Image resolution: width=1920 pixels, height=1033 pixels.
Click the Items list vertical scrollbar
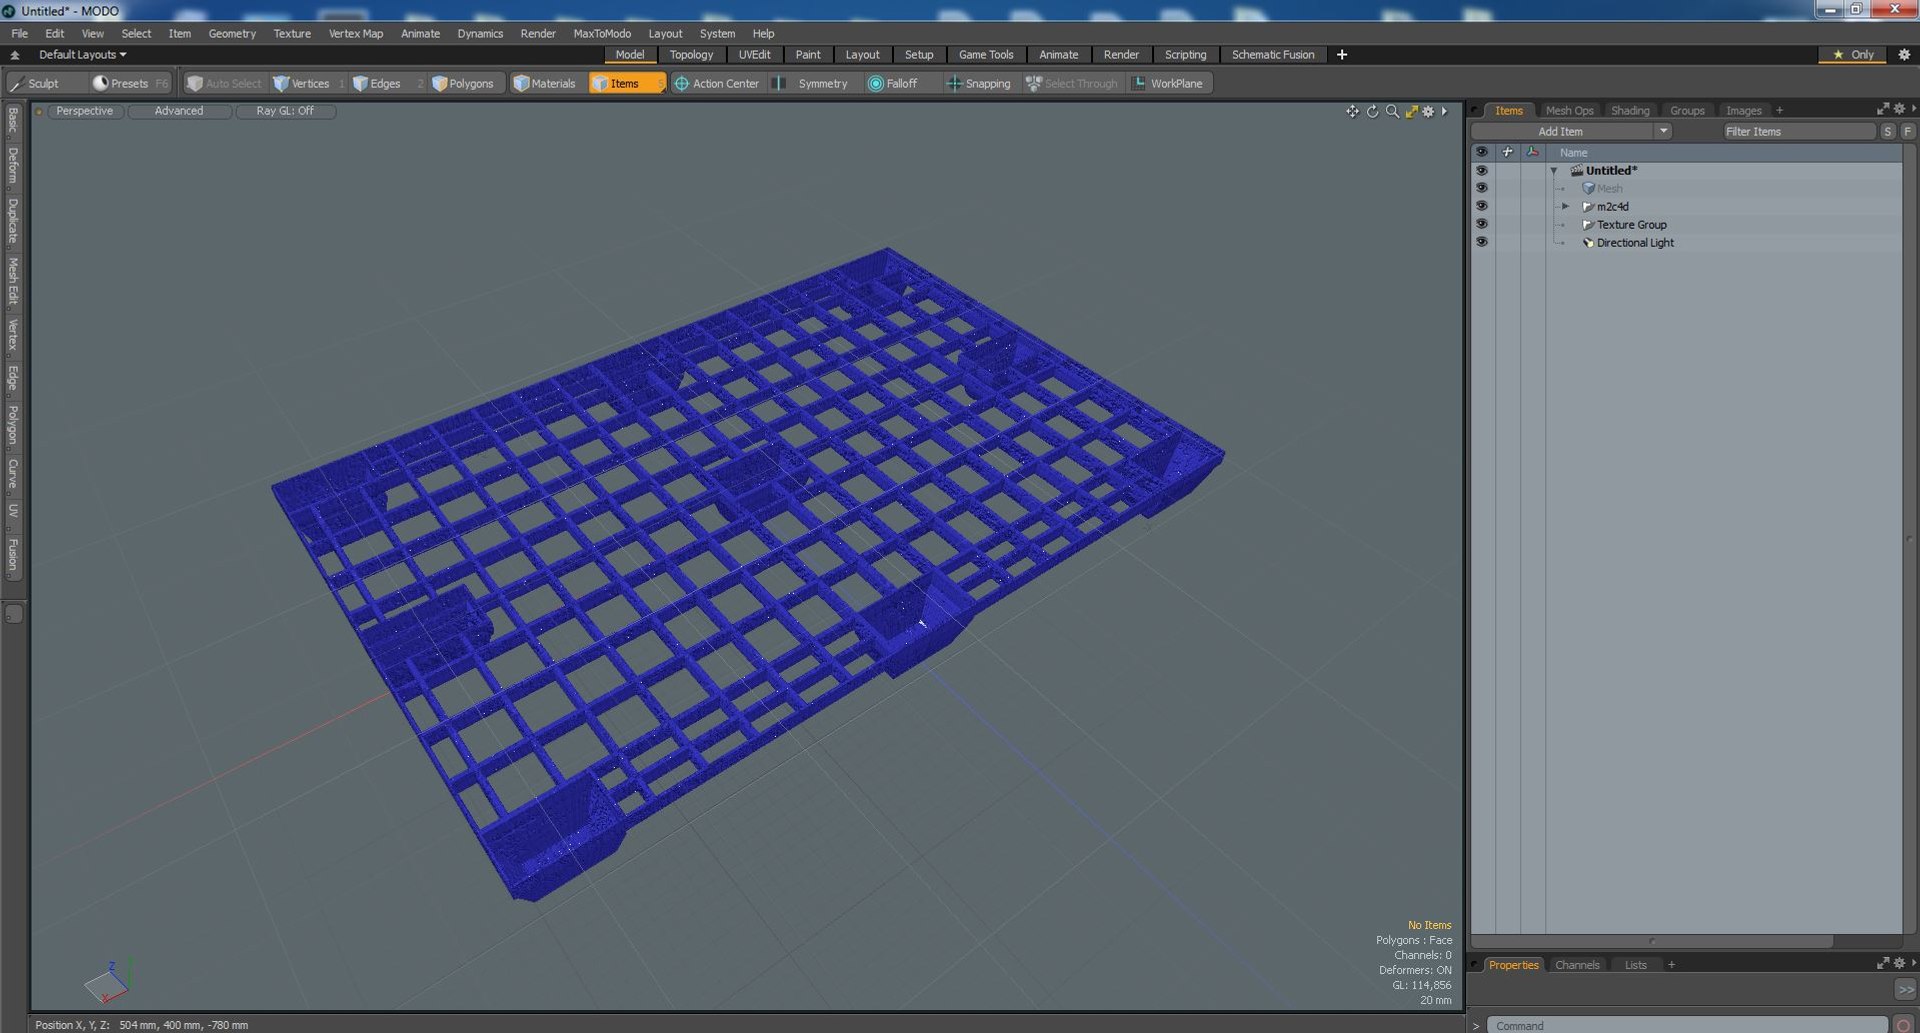click(1909, 540)
